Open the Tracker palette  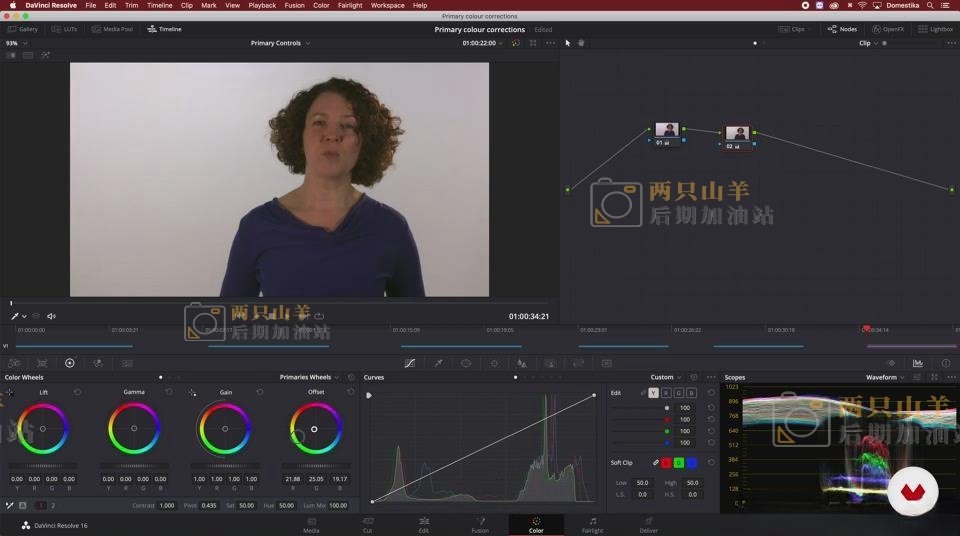494,363
